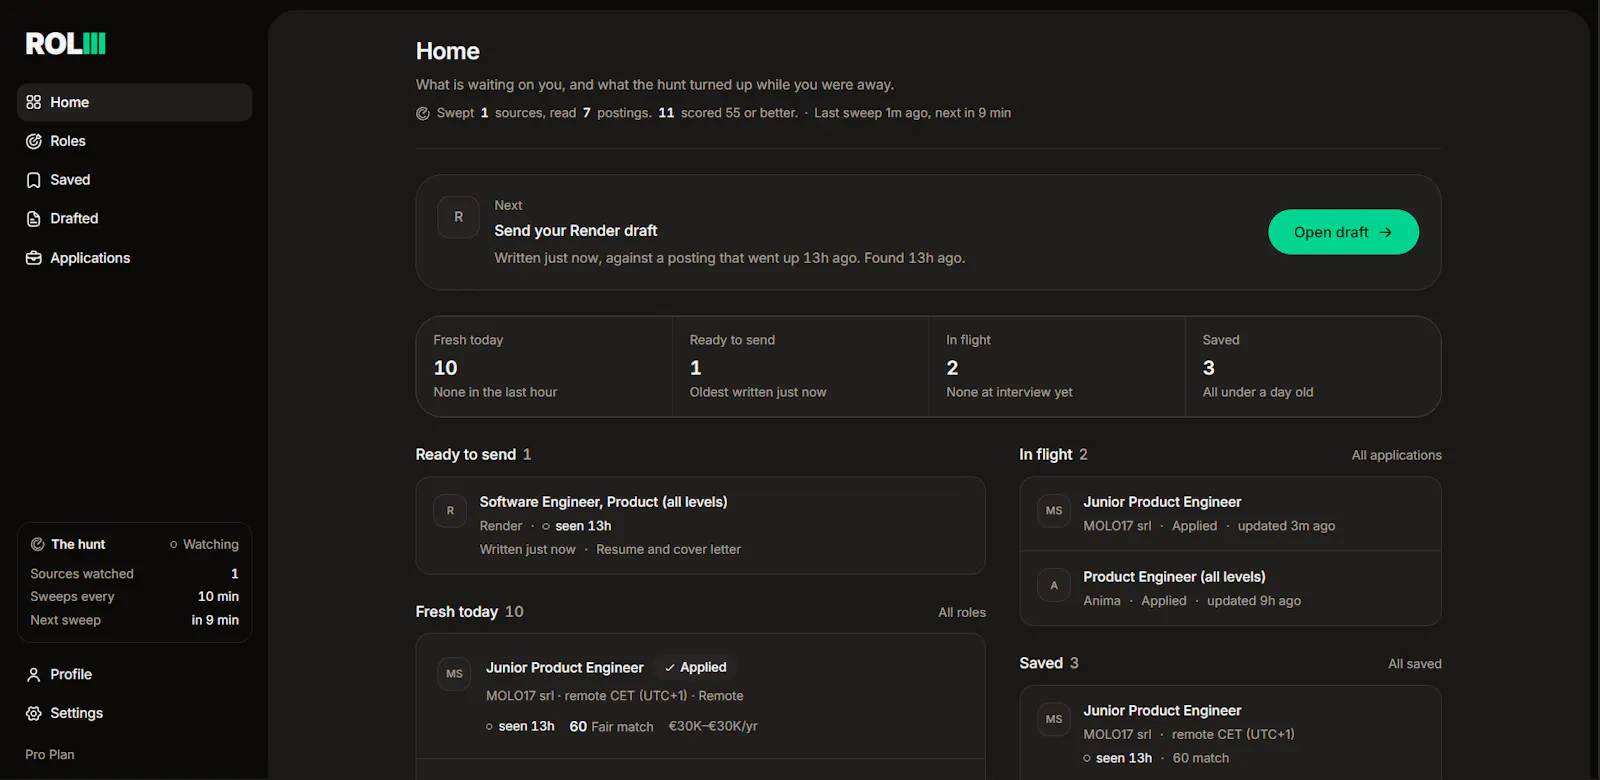Click the sweep status icon before "Swept"
Viewport: 1600px width, 780px height.
click(423, 113)
